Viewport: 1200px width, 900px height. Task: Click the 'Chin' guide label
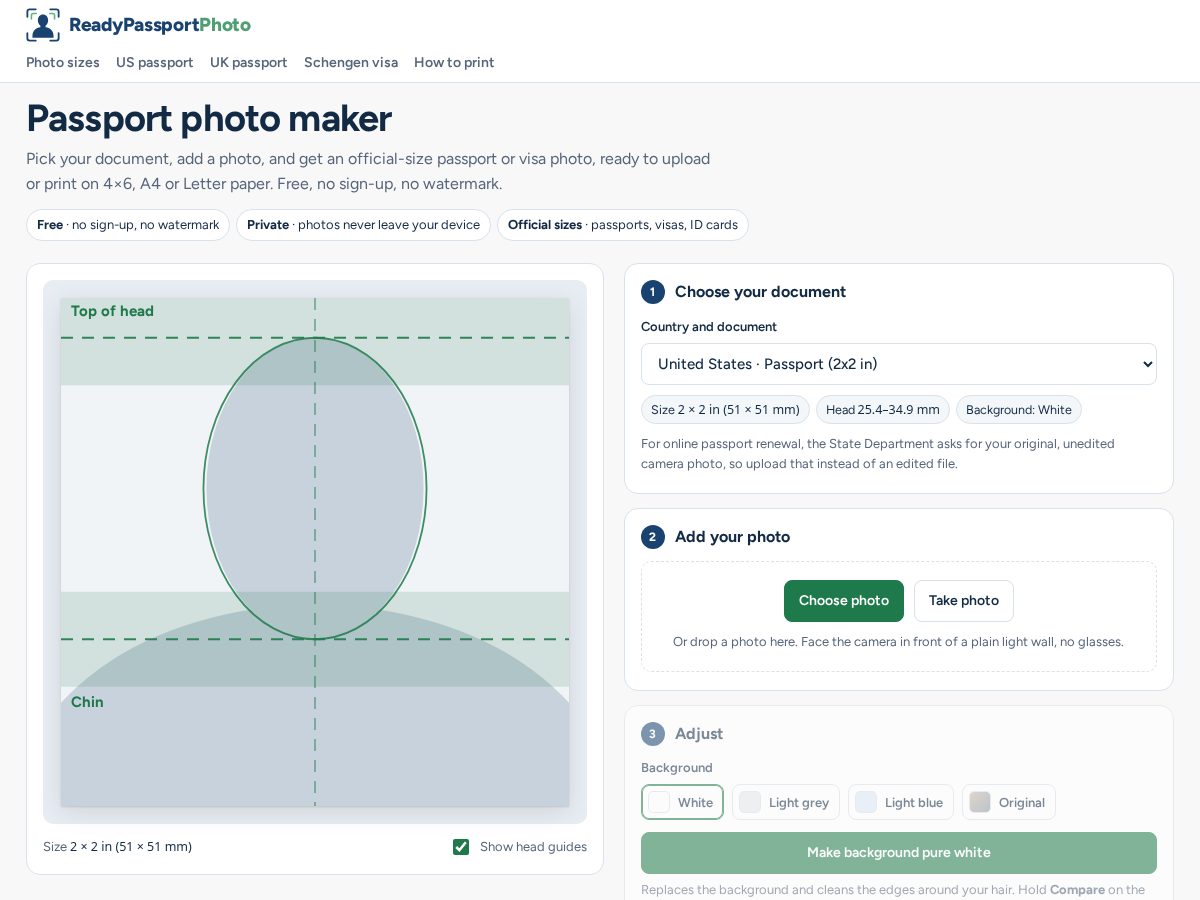pyautogui.click(x=87, y=702)
